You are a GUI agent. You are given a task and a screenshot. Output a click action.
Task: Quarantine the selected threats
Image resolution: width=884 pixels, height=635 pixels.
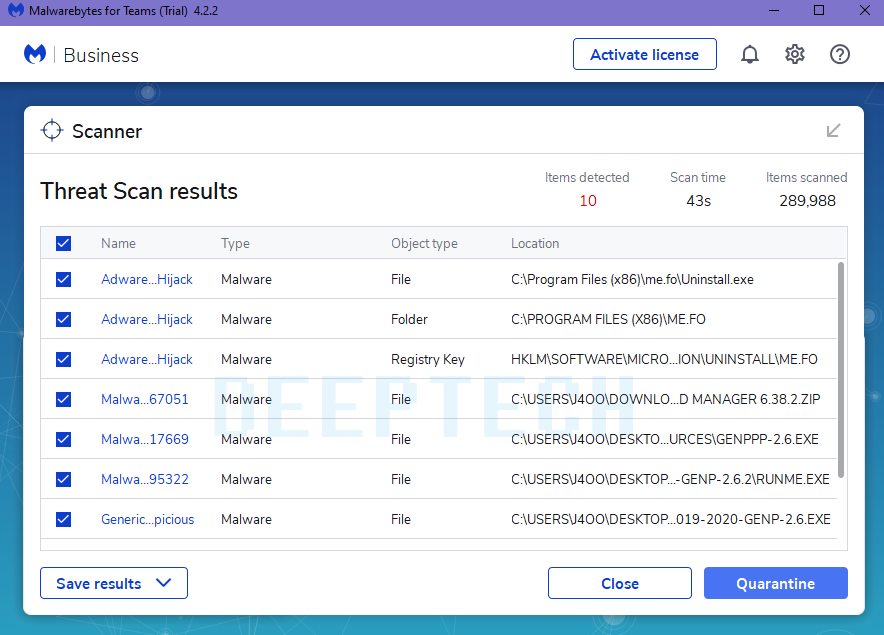775,583
